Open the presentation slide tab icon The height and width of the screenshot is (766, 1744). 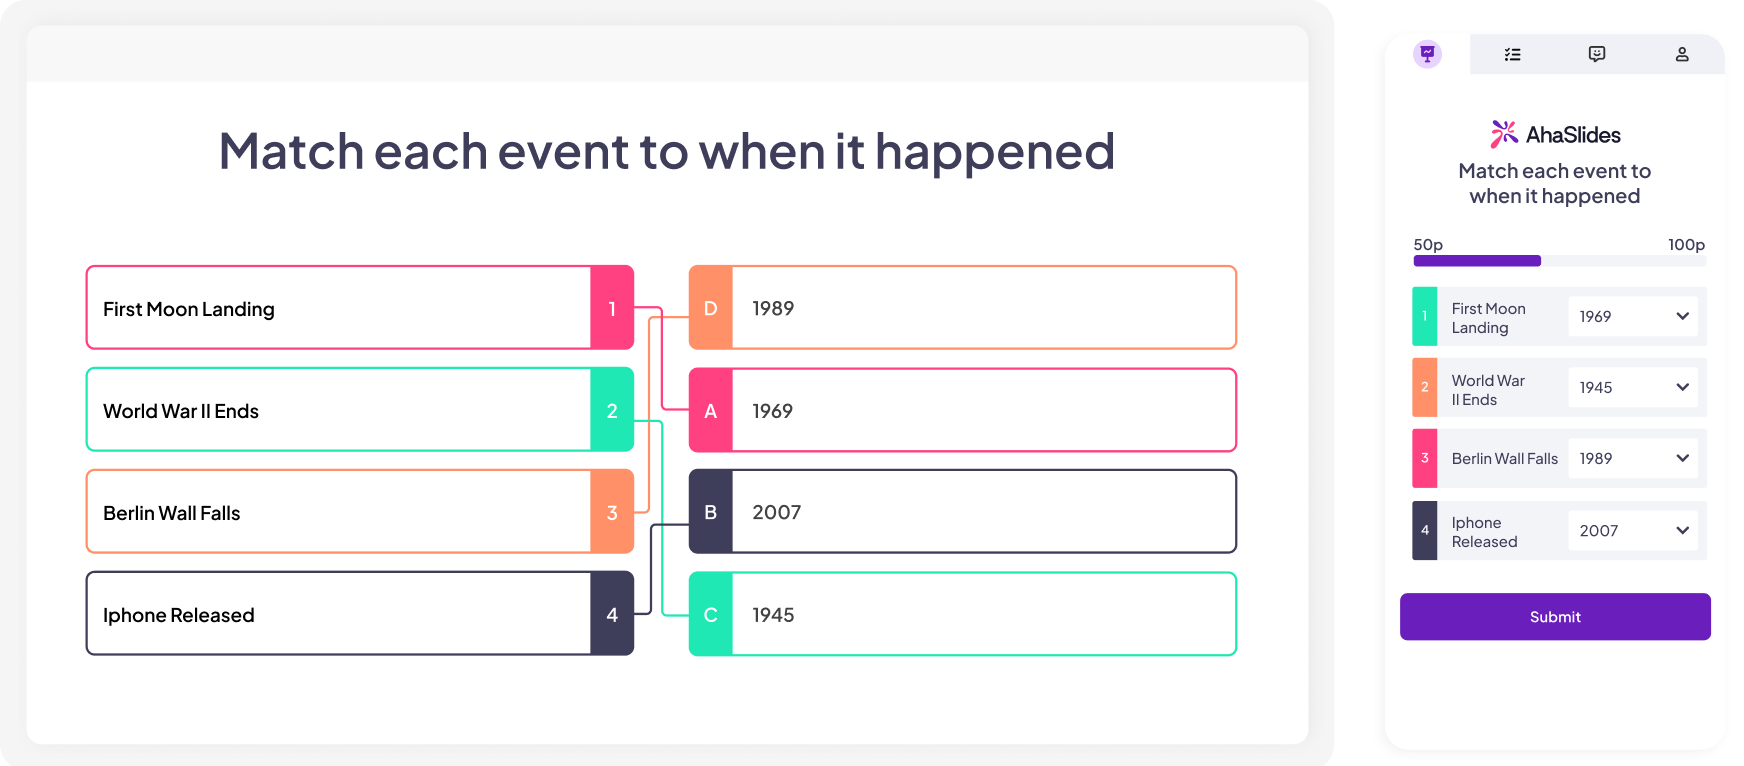[x=1427, y=54]
